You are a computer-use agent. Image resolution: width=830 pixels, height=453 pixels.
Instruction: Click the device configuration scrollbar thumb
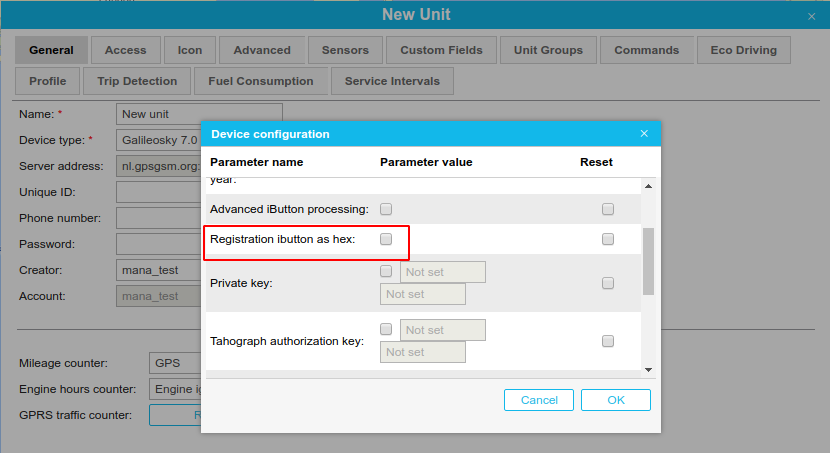pos(648,260)
